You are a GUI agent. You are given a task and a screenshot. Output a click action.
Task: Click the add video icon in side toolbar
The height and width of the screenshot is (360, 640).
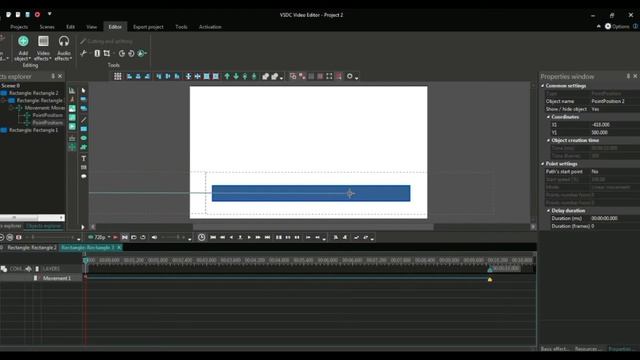(72, 127)
